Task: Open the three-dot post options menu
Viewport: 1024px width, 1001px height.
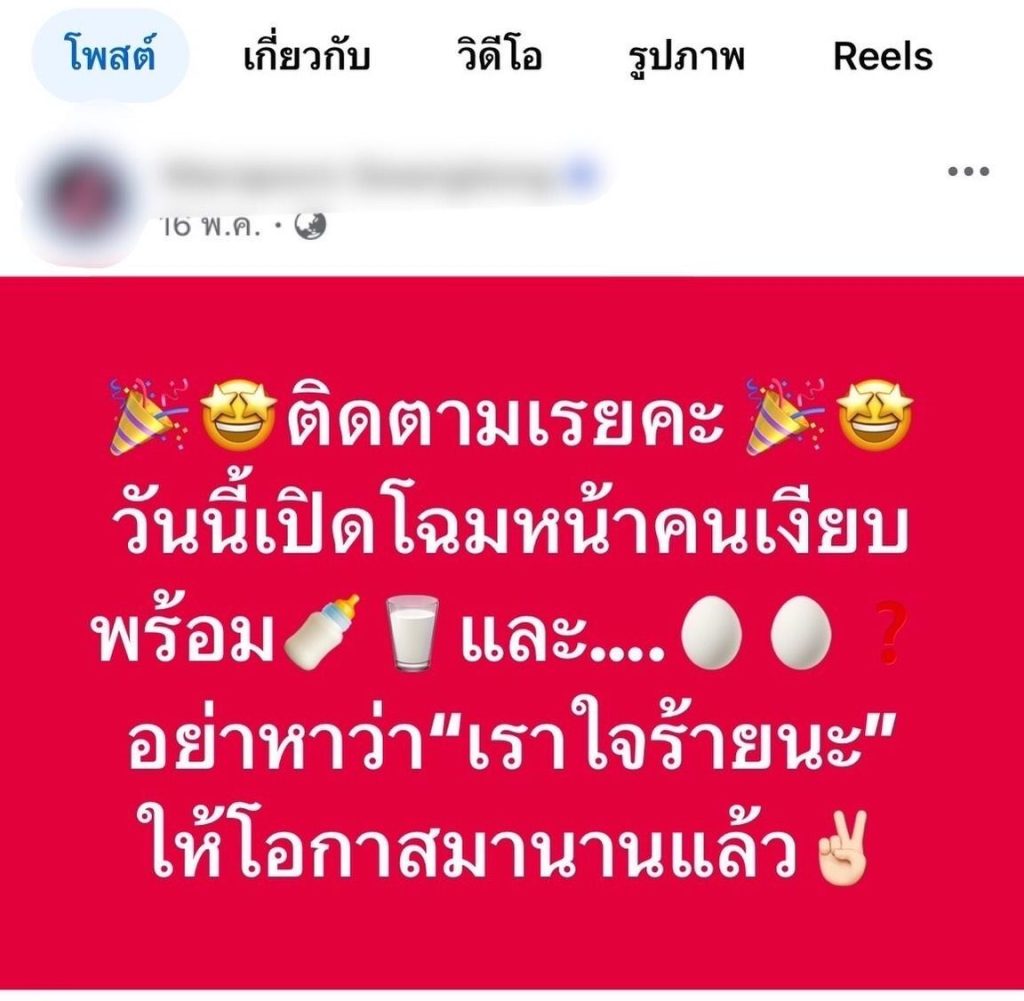Action: tap(968, 172)
